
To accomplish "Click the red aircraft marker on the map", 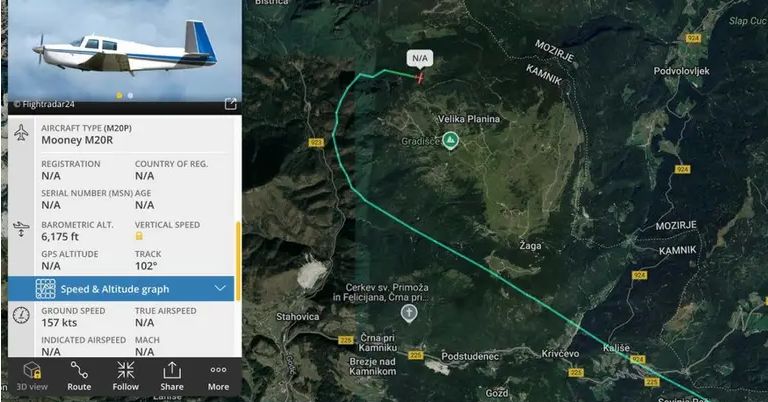I will tap(420, 78).
